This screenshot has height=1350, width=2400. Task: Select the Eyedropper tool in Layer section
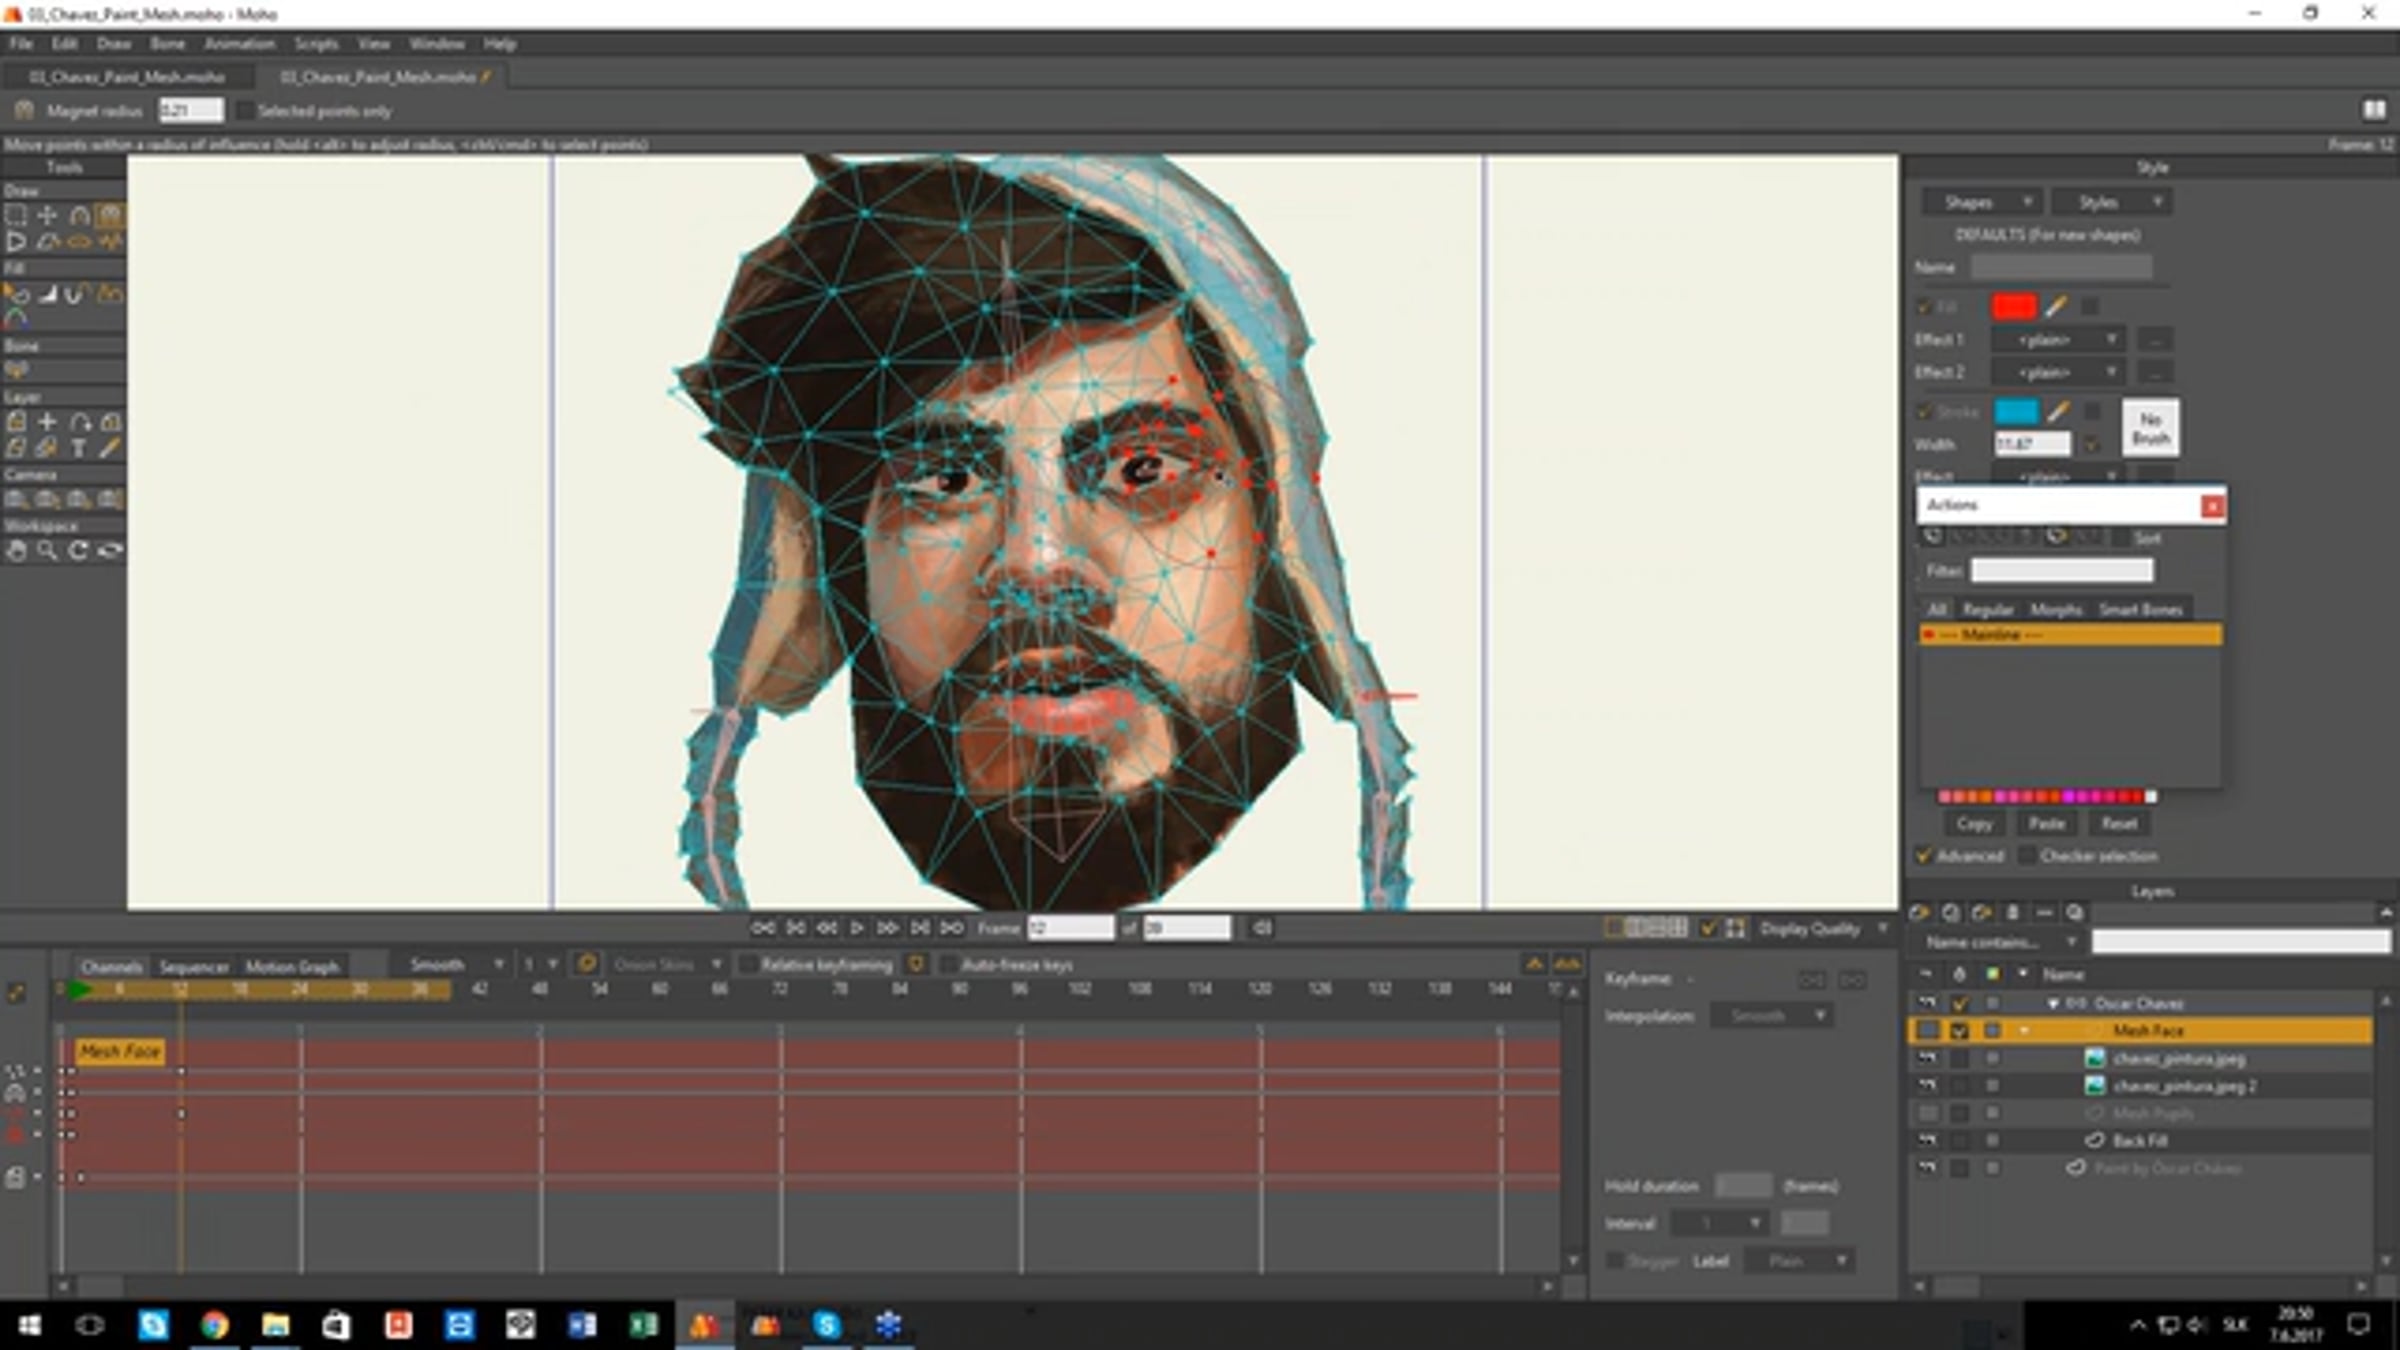tap(110, 448)
